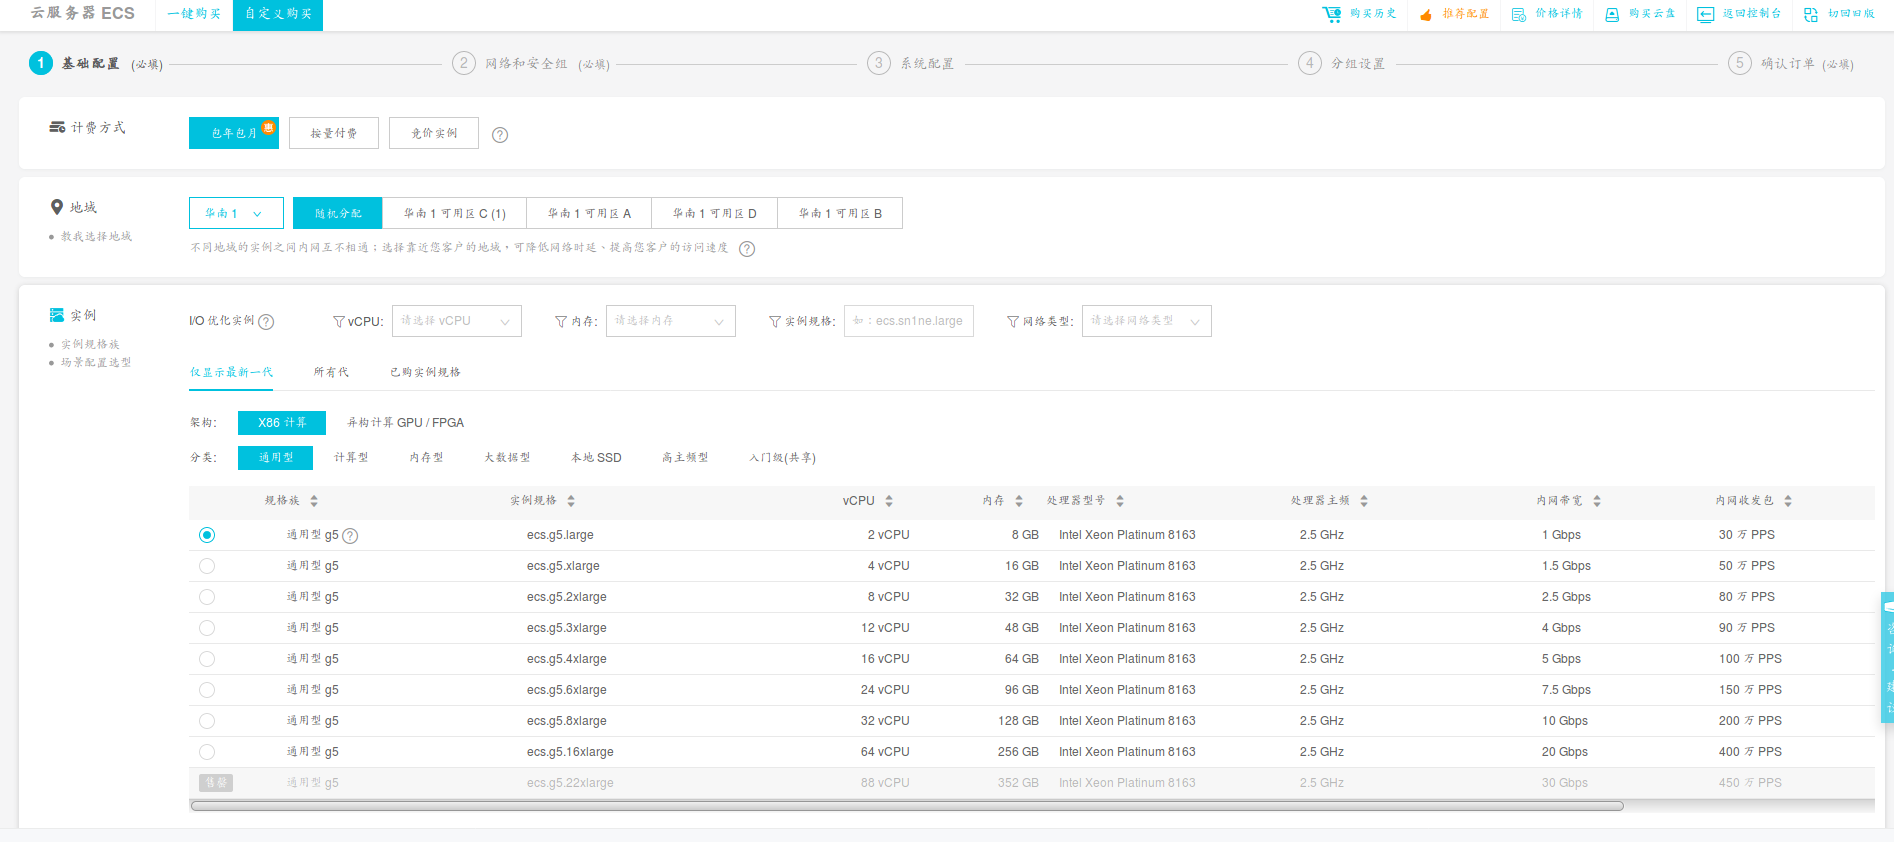The image size is (1894, 842).
Task: Switch to 所有代 tab
Action: pos(331,372)
